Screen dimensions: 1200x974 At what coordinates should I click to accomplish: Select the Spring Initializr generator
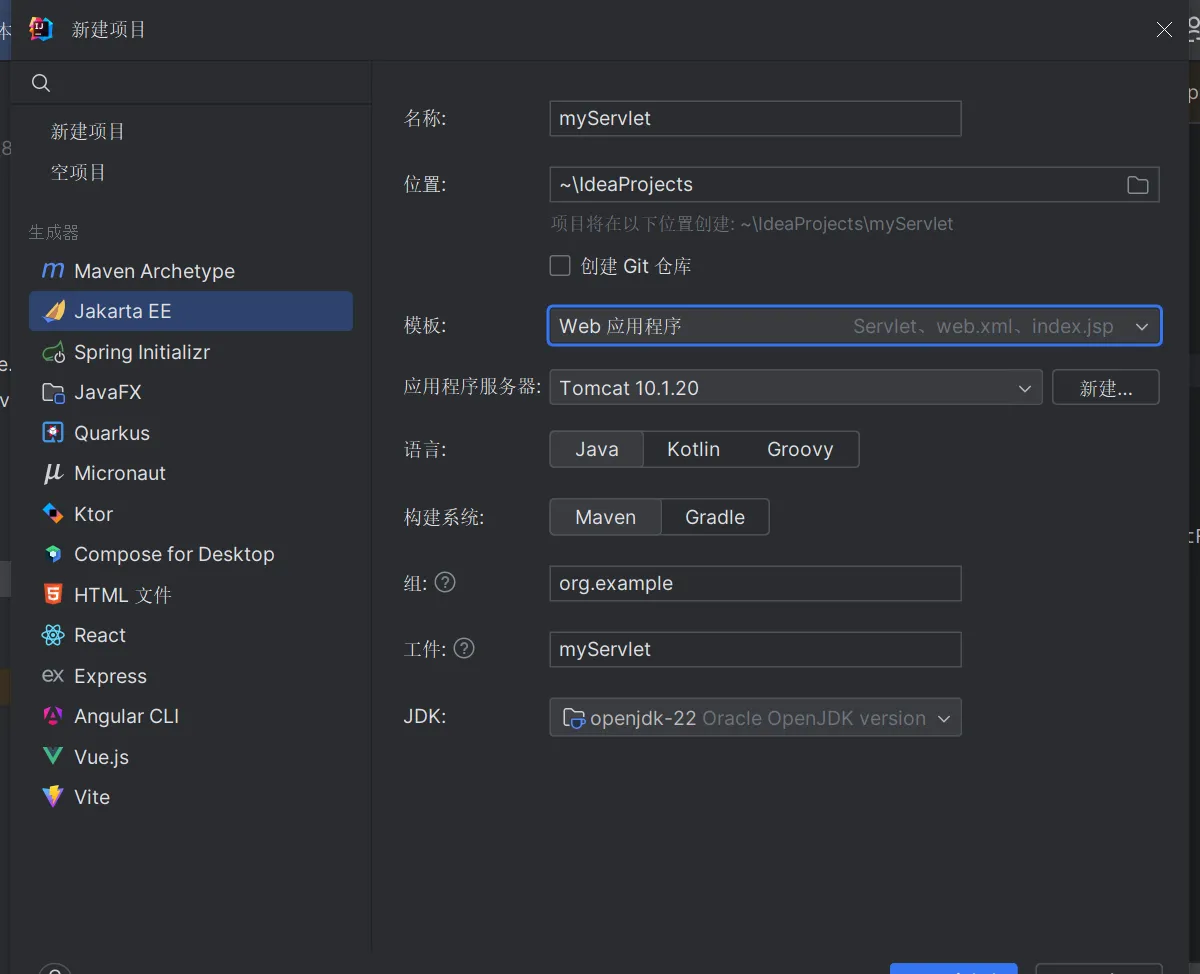coord(191,352)
